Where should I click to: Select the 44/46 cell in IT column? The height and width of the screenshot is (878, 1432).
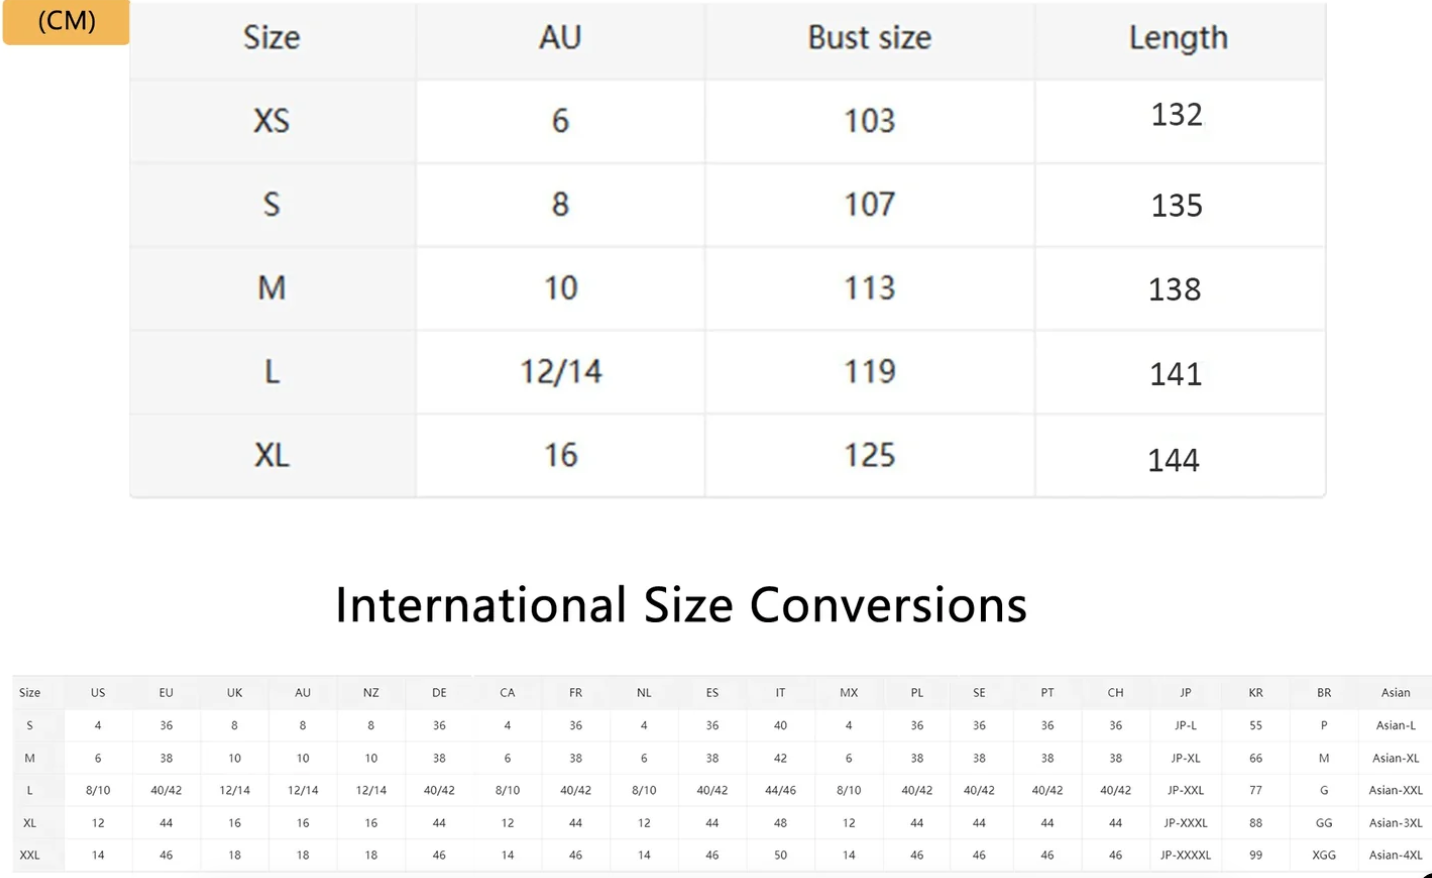coord(780,790)
